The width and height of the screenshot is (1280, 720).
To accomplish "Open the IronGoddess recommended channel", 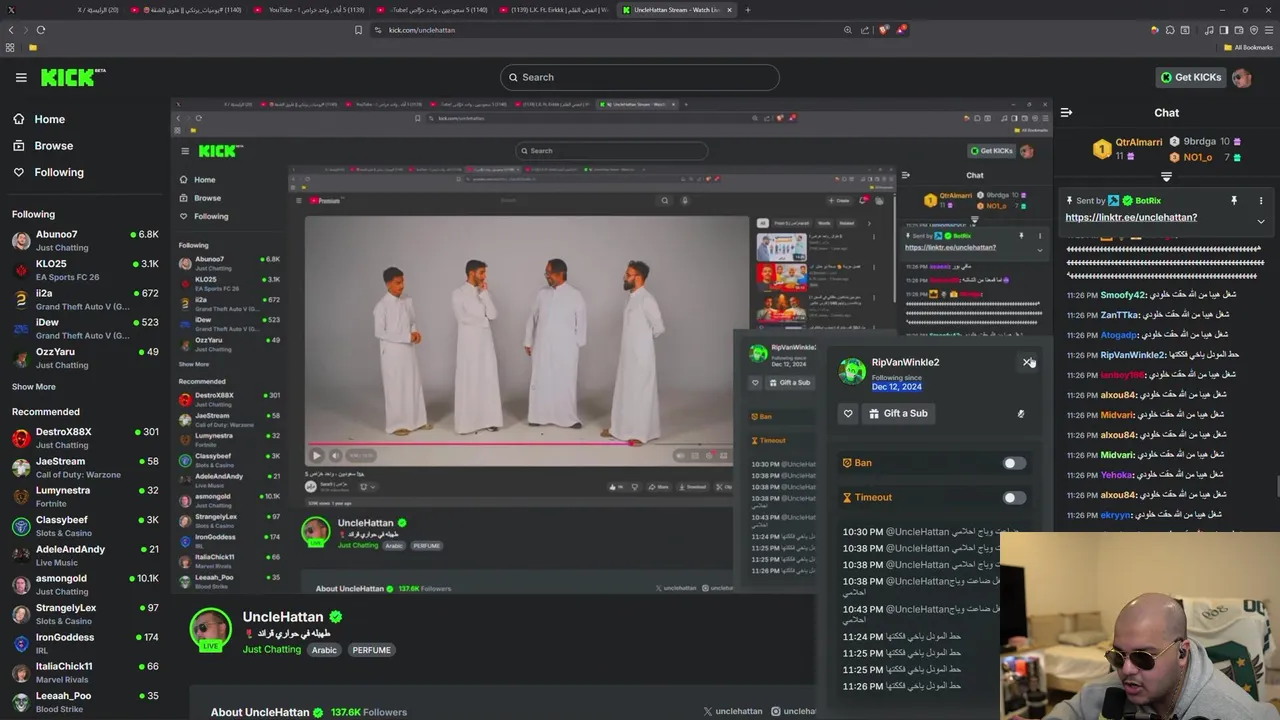I will pyautogui.click(x=85, y=643).
